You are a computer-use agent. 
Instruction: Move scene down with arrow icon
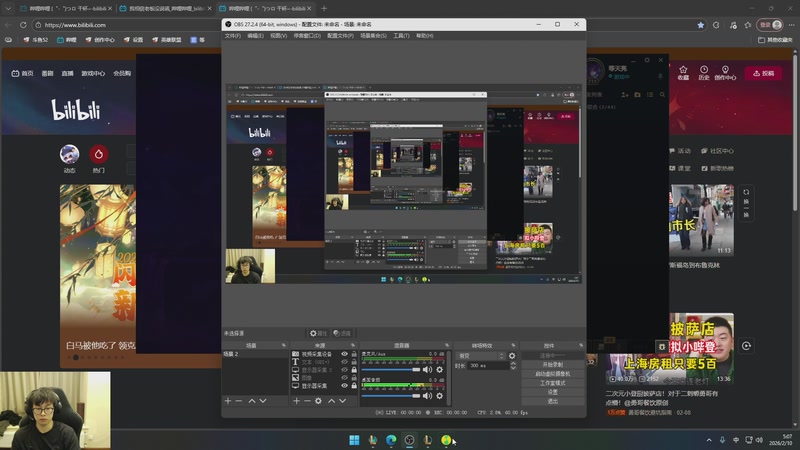click(x=263, y=401)
